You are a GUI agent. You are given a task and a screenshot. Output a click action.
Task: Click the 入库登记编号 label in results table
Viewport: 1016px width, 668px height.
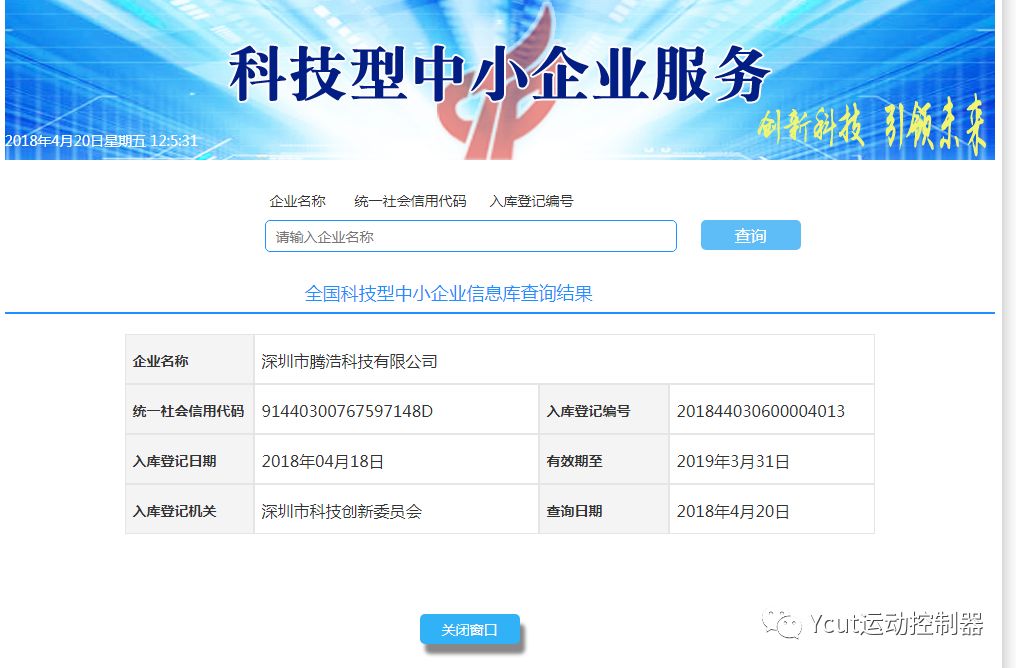coord(588,411)
